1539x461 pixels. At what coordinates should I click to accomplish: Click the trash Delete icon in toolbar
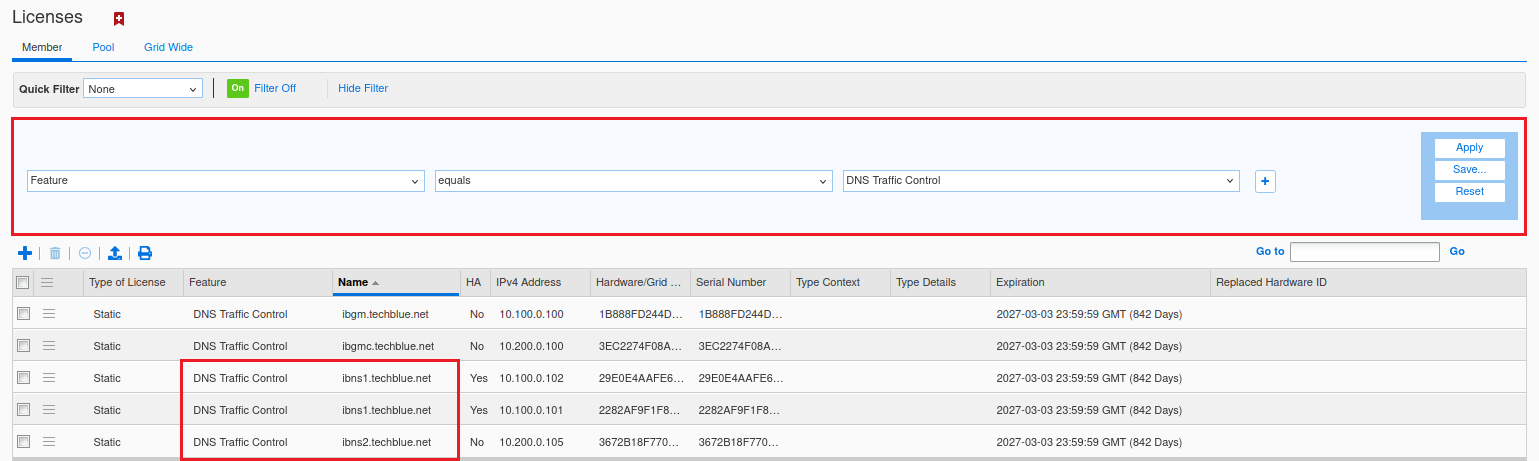click(55, 253)
